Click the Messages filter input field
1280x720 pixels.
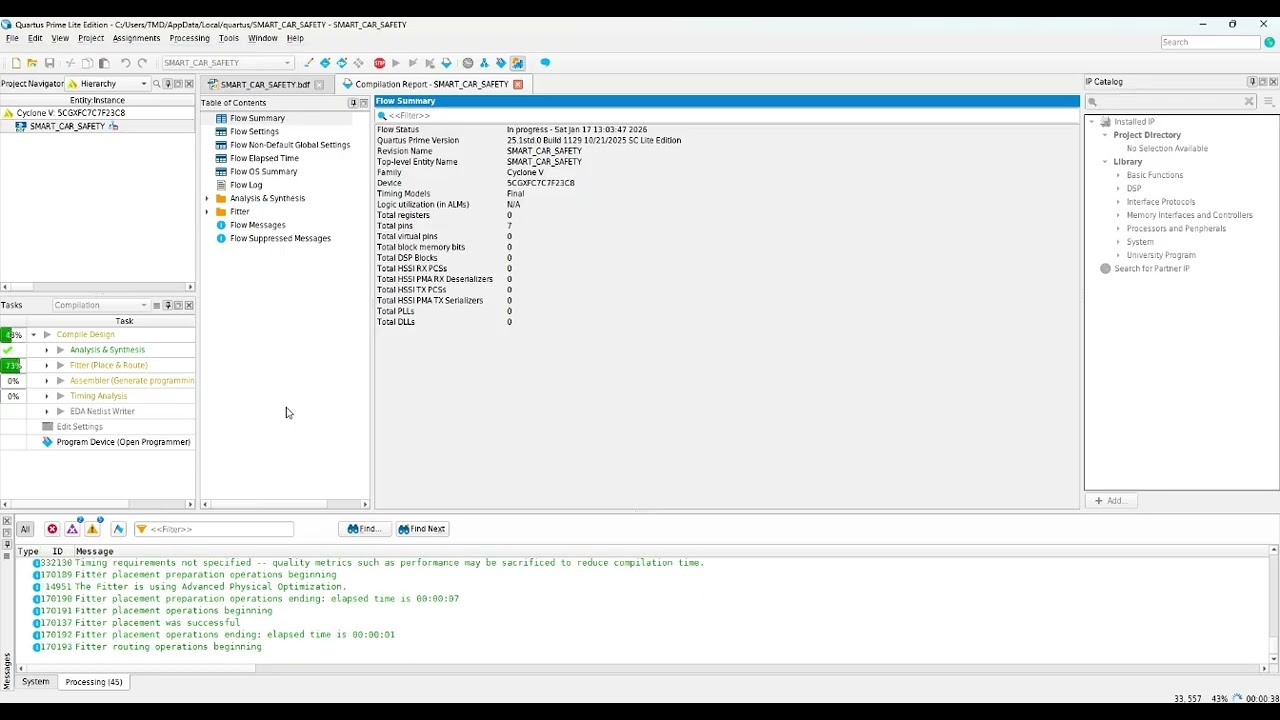(x=214, y=529)
